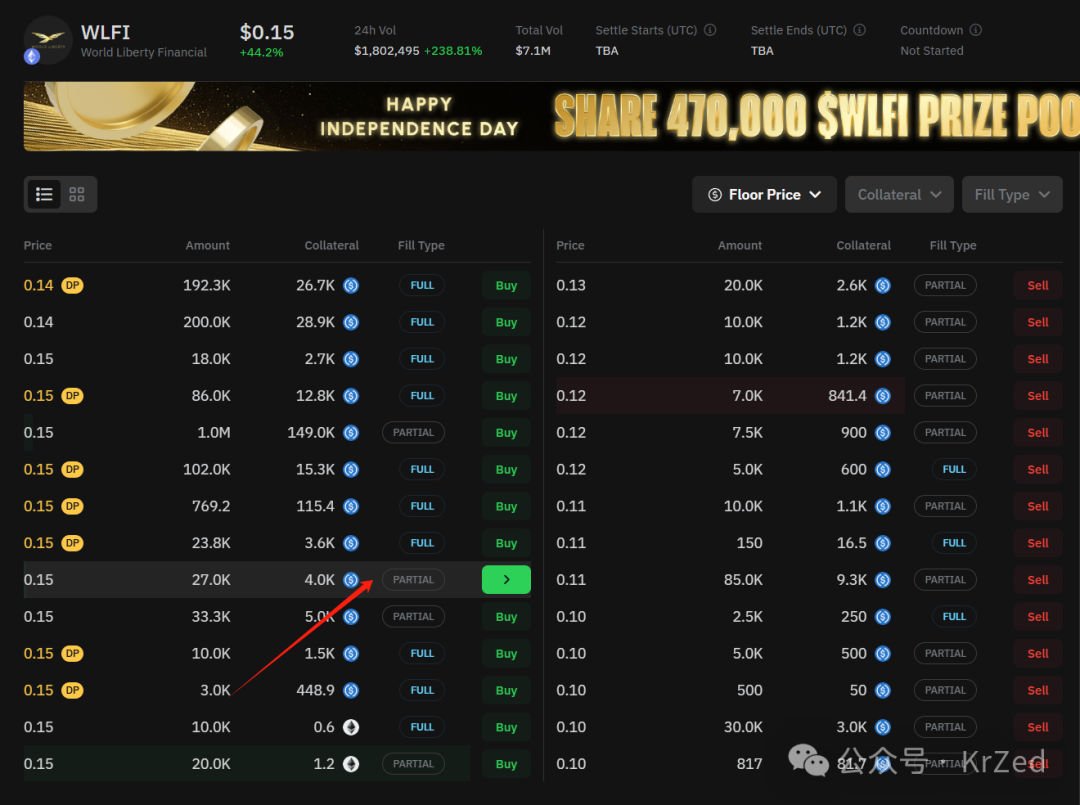Click DP badge on 3.0K row
Screen dimensions: 1080x805
pyautogui.click(x=72, y=690)
